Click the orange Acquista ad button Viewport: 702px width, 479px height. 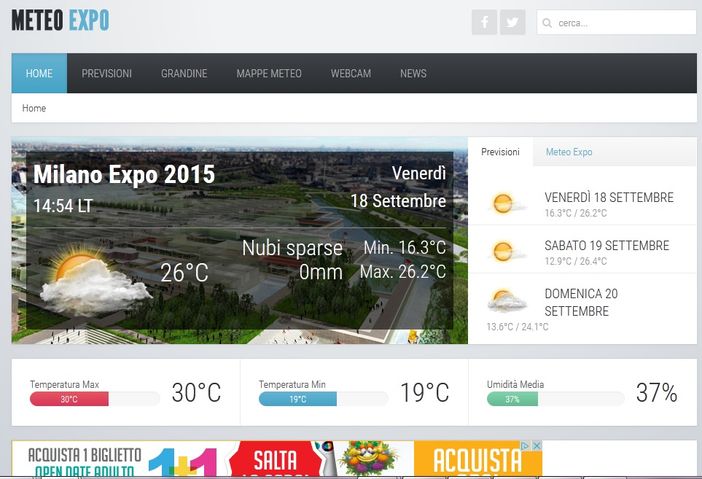478,459
